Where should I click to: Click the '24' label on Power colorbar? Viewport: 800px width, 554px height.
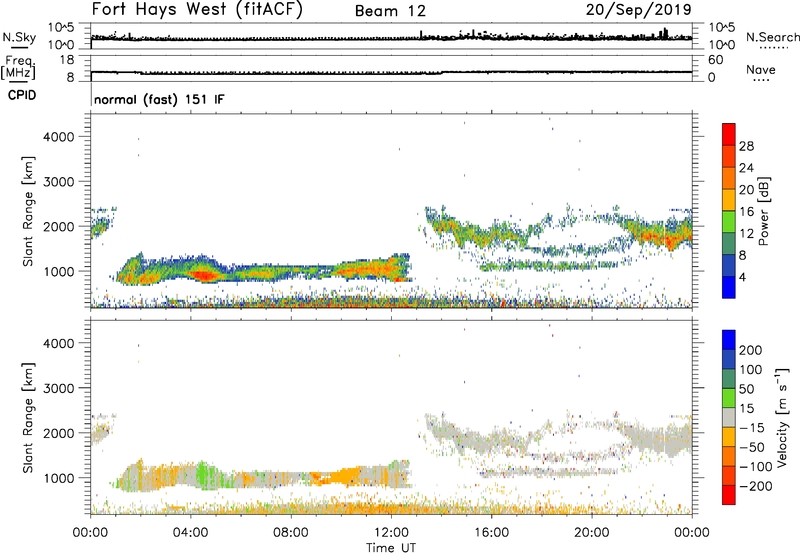coord(746,168)
